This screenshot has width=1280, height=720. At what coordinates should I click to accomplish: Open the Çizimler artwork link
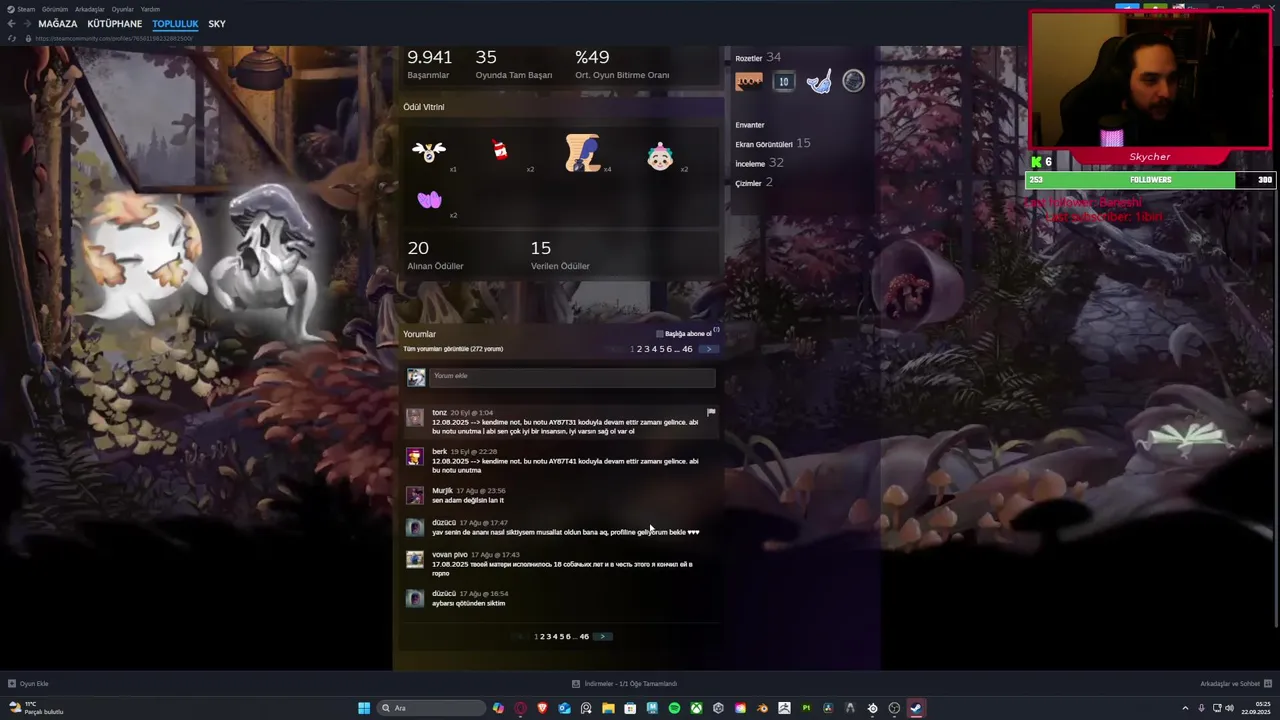(x=754, y=183)
